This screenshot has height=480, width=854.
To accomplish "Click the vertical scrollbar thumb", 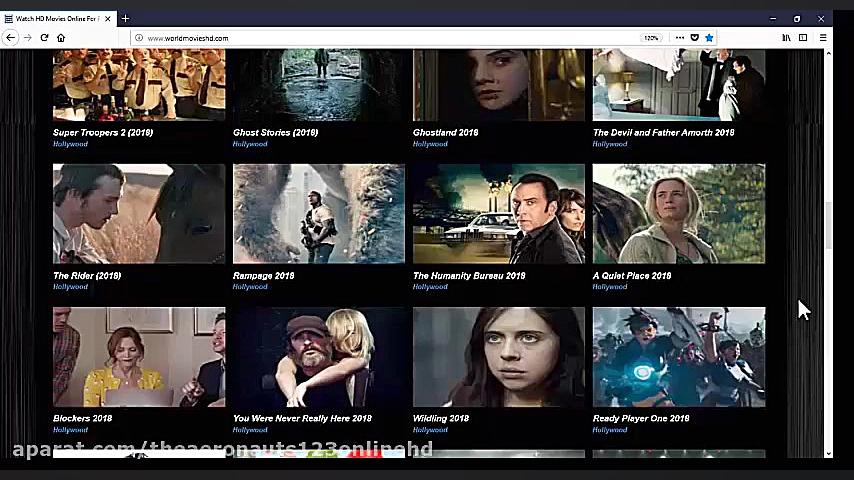I will [x=828, y=226].
